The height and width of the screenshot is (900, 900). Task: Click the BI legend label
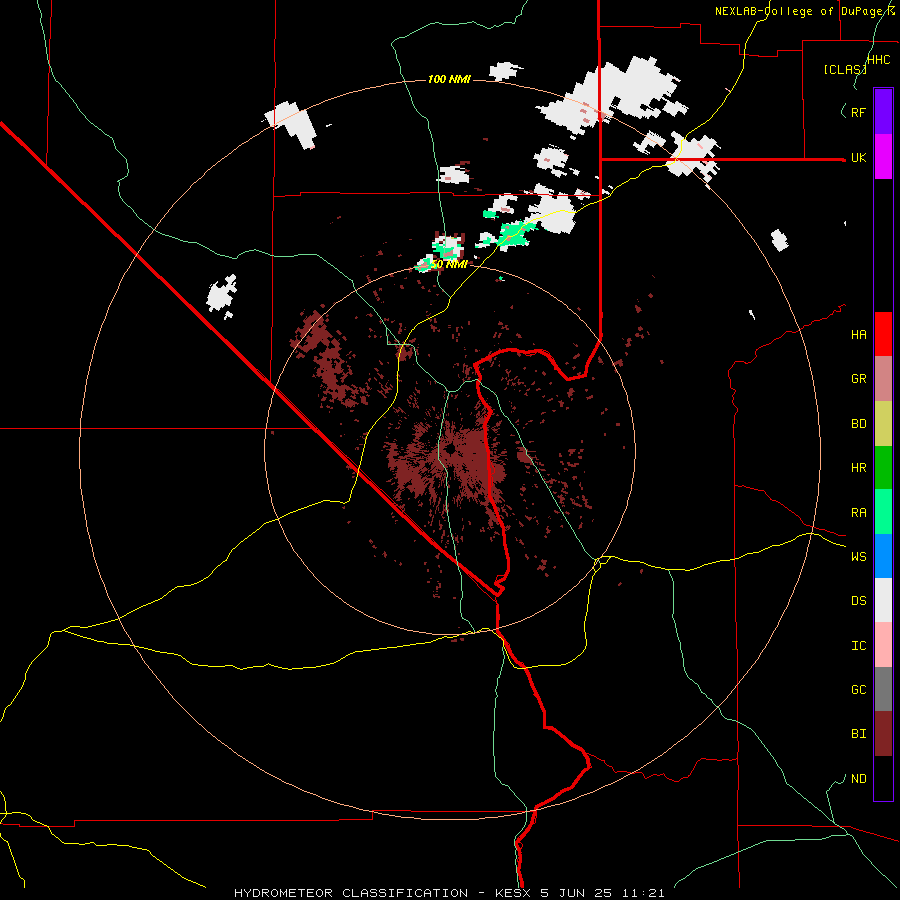pyautogui.click(x=858, y=734)
